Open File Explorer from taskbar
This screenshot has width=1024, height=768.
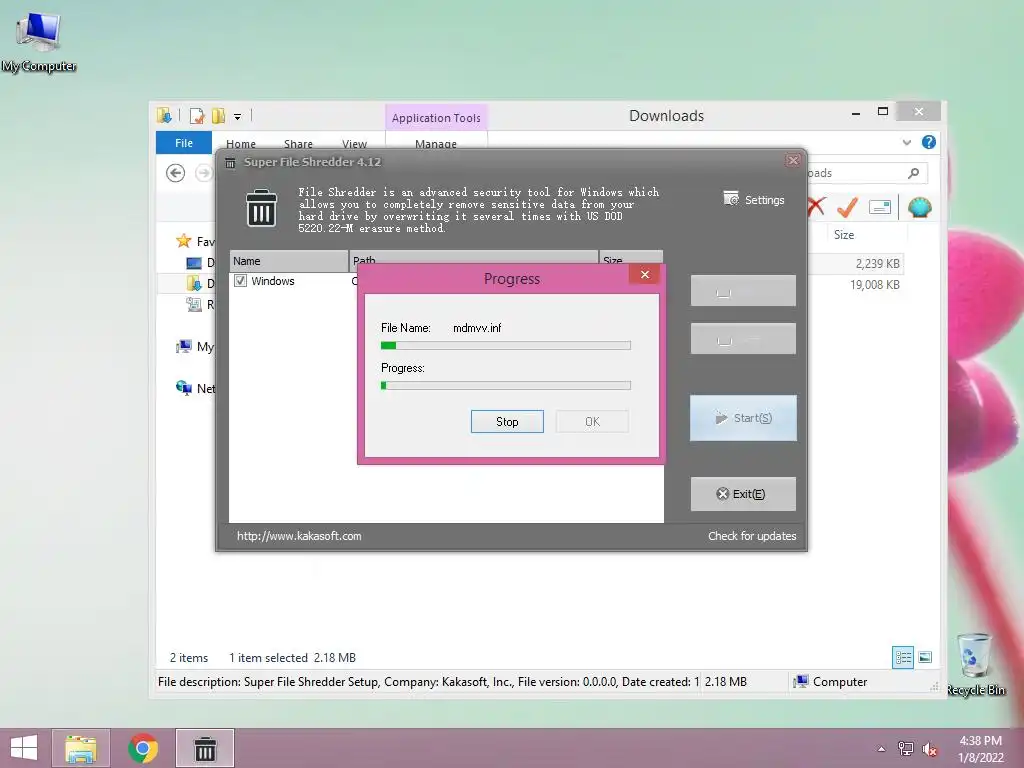coord(80,748)
